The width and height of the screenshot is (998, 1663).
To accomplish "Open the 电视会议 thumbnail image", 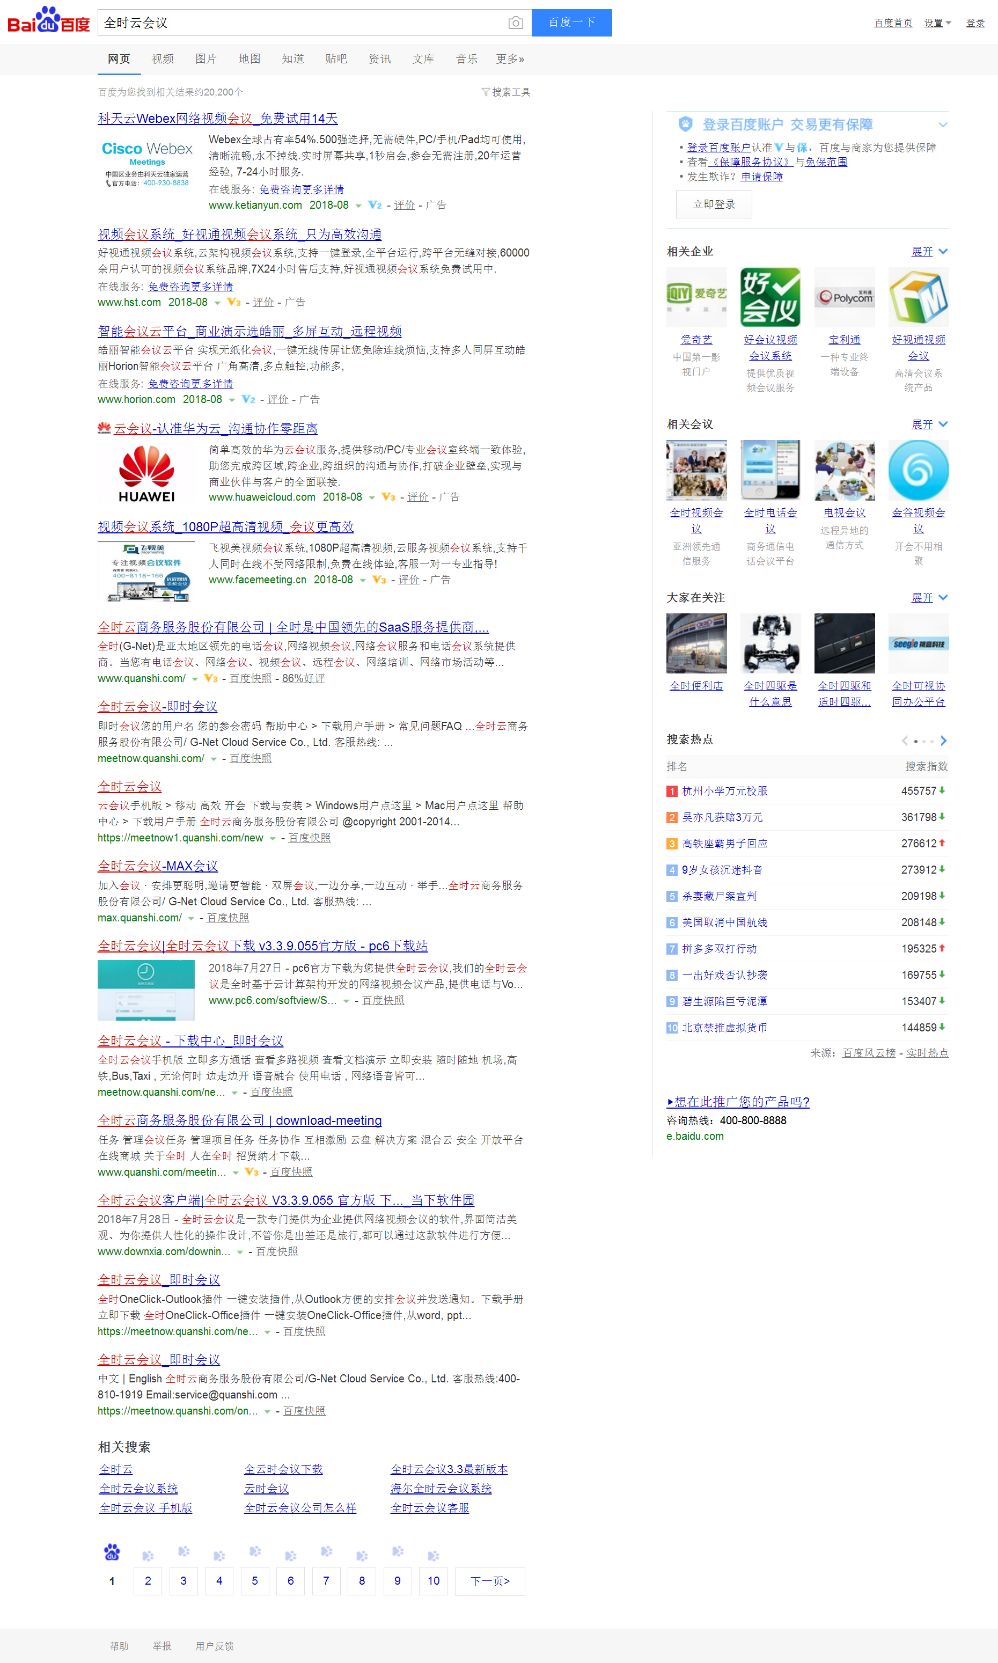I will click(x=845, y=470).
